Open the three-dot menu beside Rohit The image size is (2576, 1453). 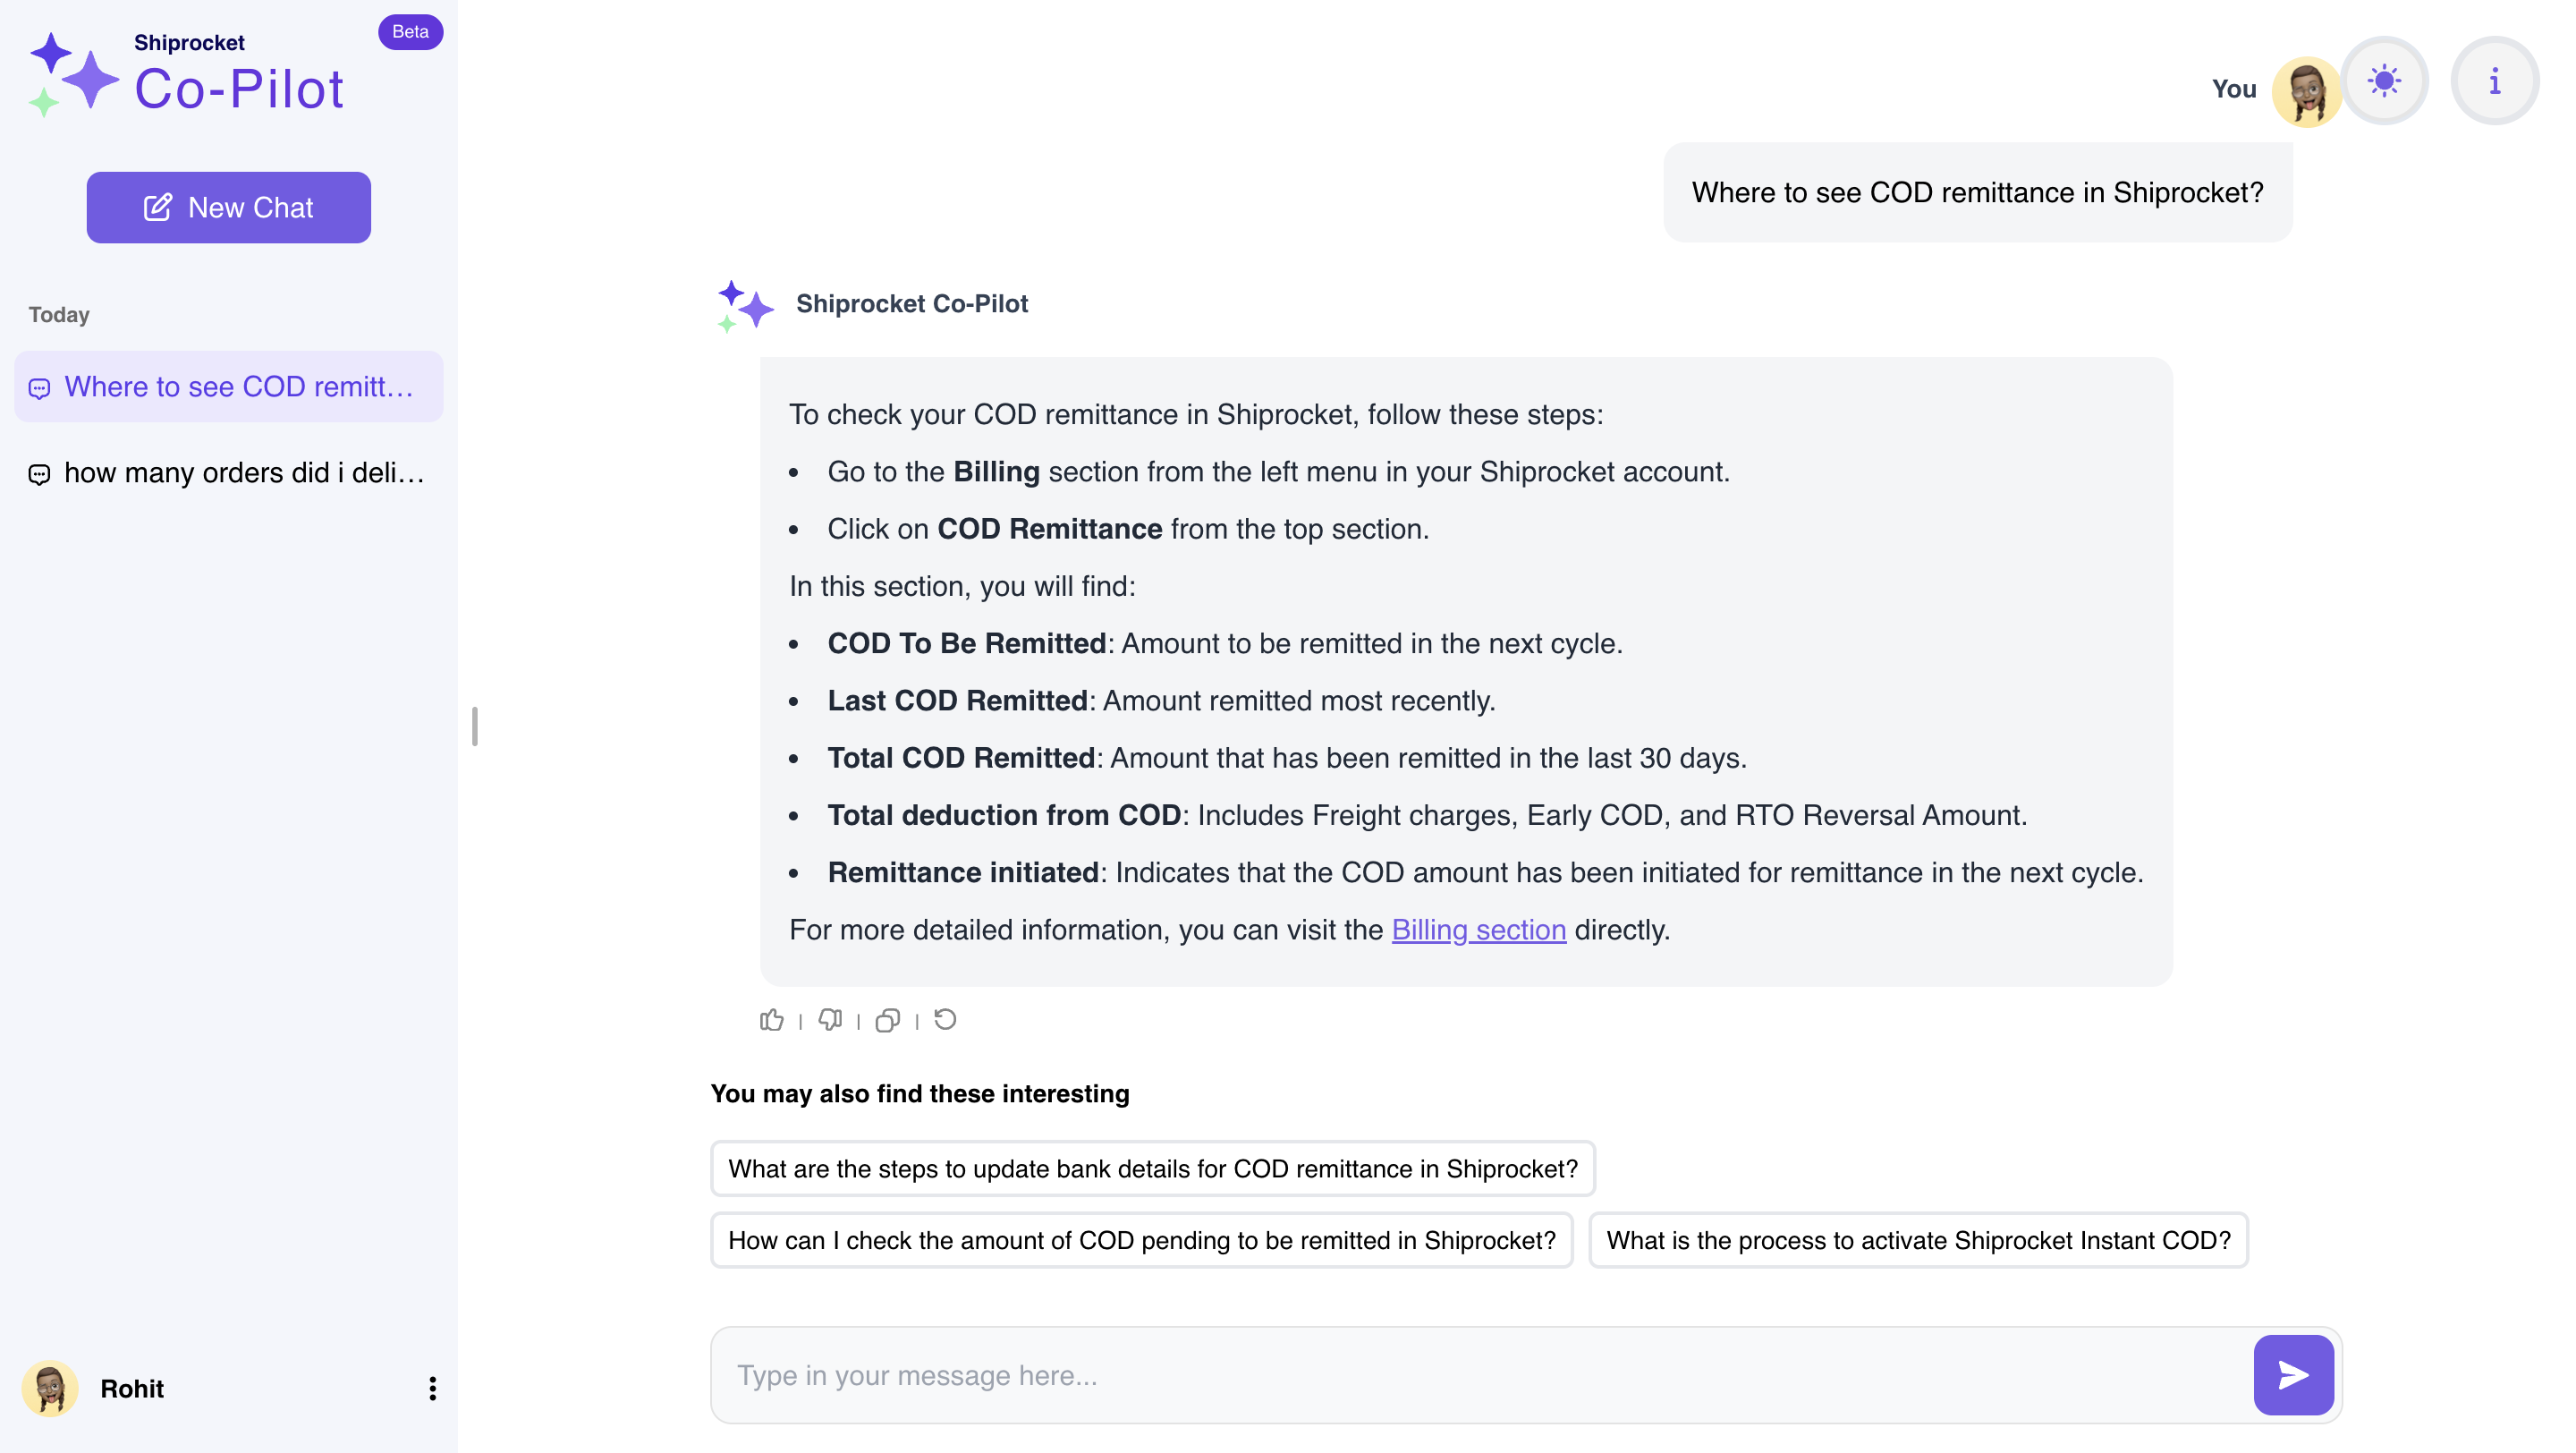(432, 1388)
